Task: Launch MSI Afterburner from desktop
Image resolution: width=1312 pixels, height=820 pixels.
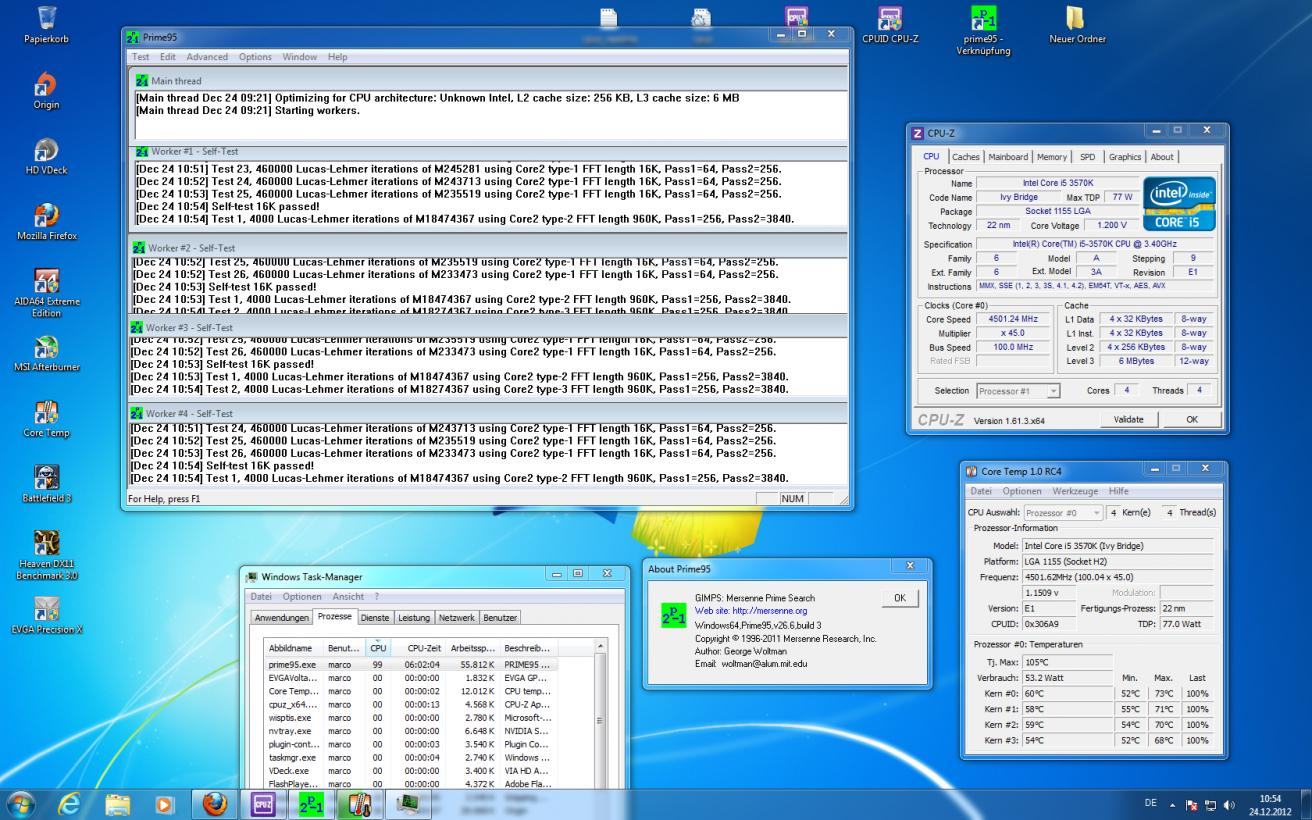Action: click(x=47, y=353)
